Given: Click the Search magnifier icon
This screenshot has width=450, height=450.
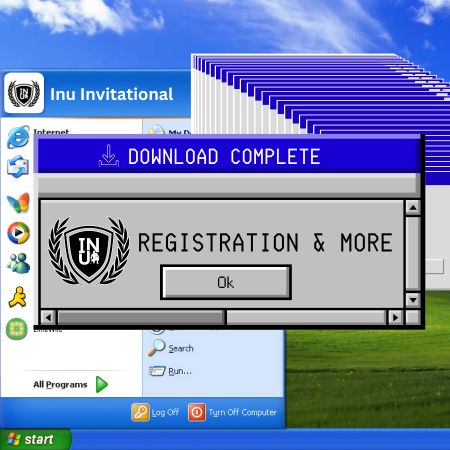Looking at the screenshot, I should [156, 348].
